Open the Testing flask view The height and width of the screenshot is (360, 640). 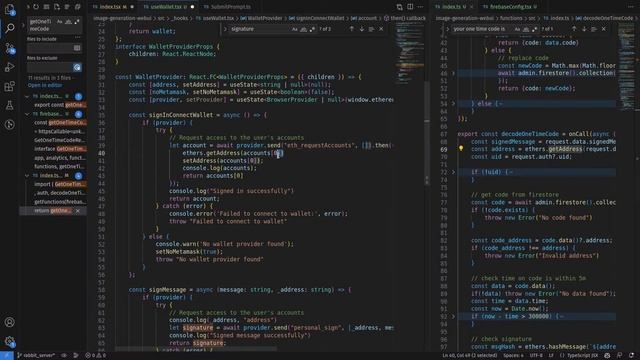[x=9, y=105]
